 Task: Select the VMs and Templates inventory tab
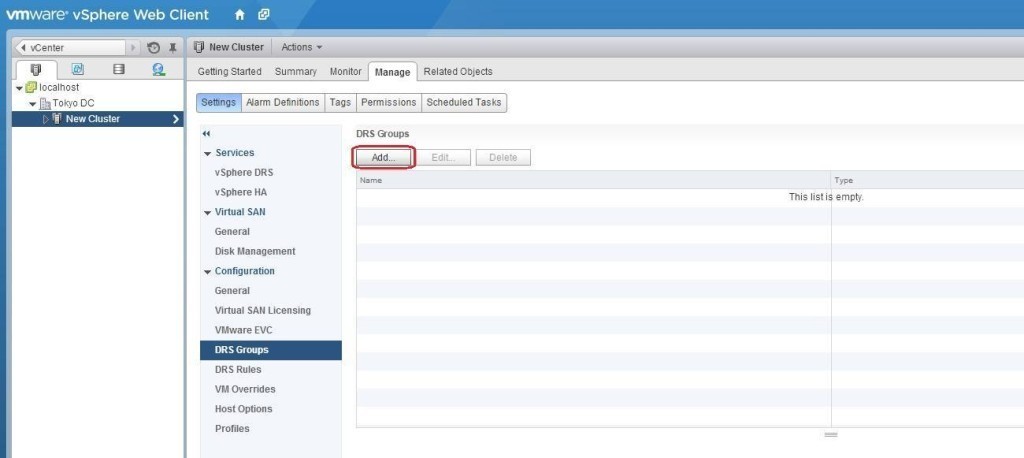click(77, 69)
